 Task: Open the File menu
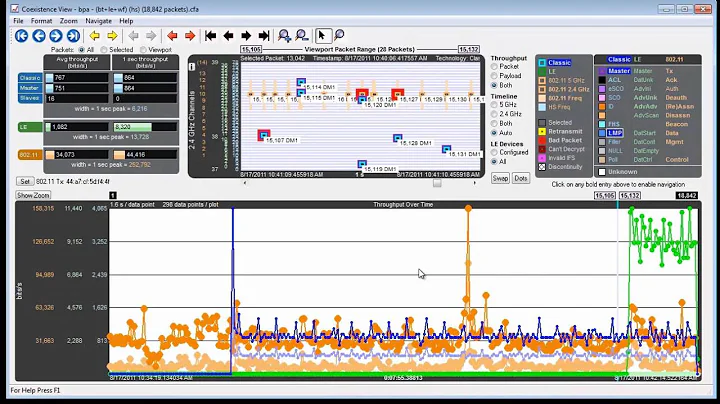click(18, 21)
